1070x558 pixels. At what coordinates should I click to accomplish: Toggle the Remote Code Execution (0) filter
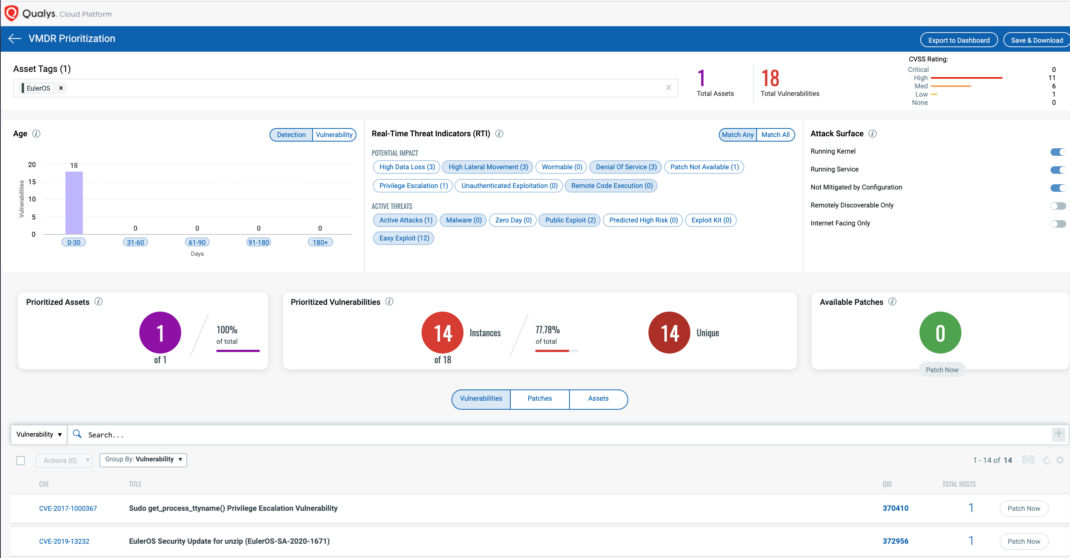[x=611, y=186]
